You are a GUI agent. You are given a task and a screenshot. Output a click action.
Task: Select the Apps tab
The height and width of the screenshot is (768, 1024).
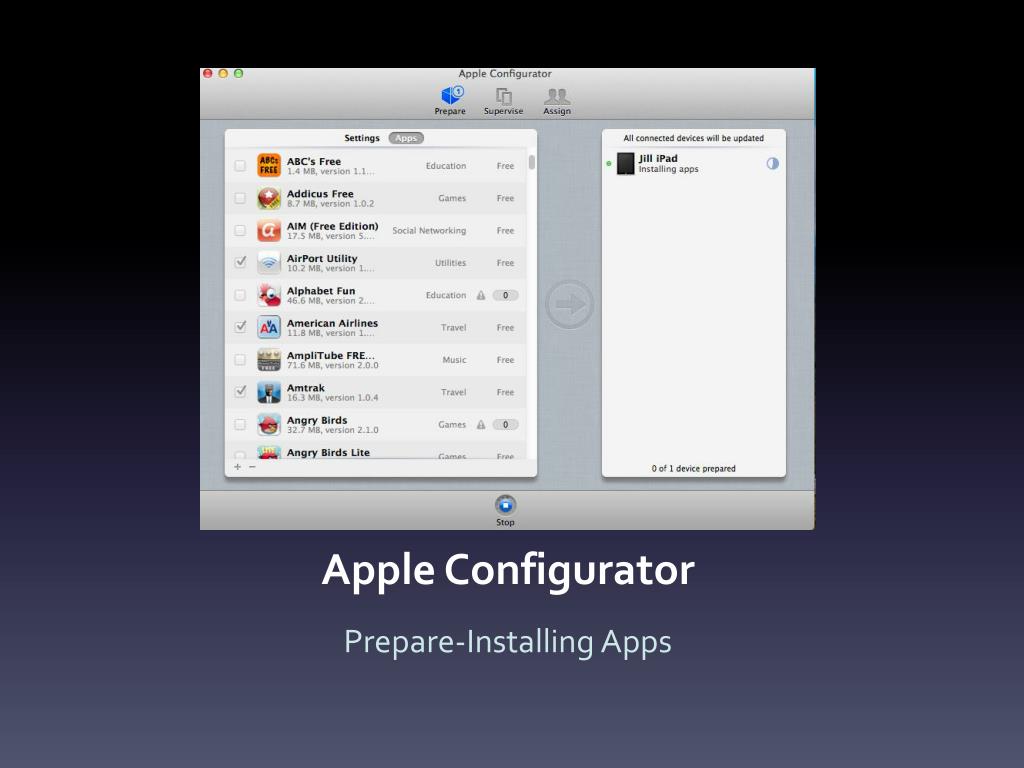click(406, 138)
